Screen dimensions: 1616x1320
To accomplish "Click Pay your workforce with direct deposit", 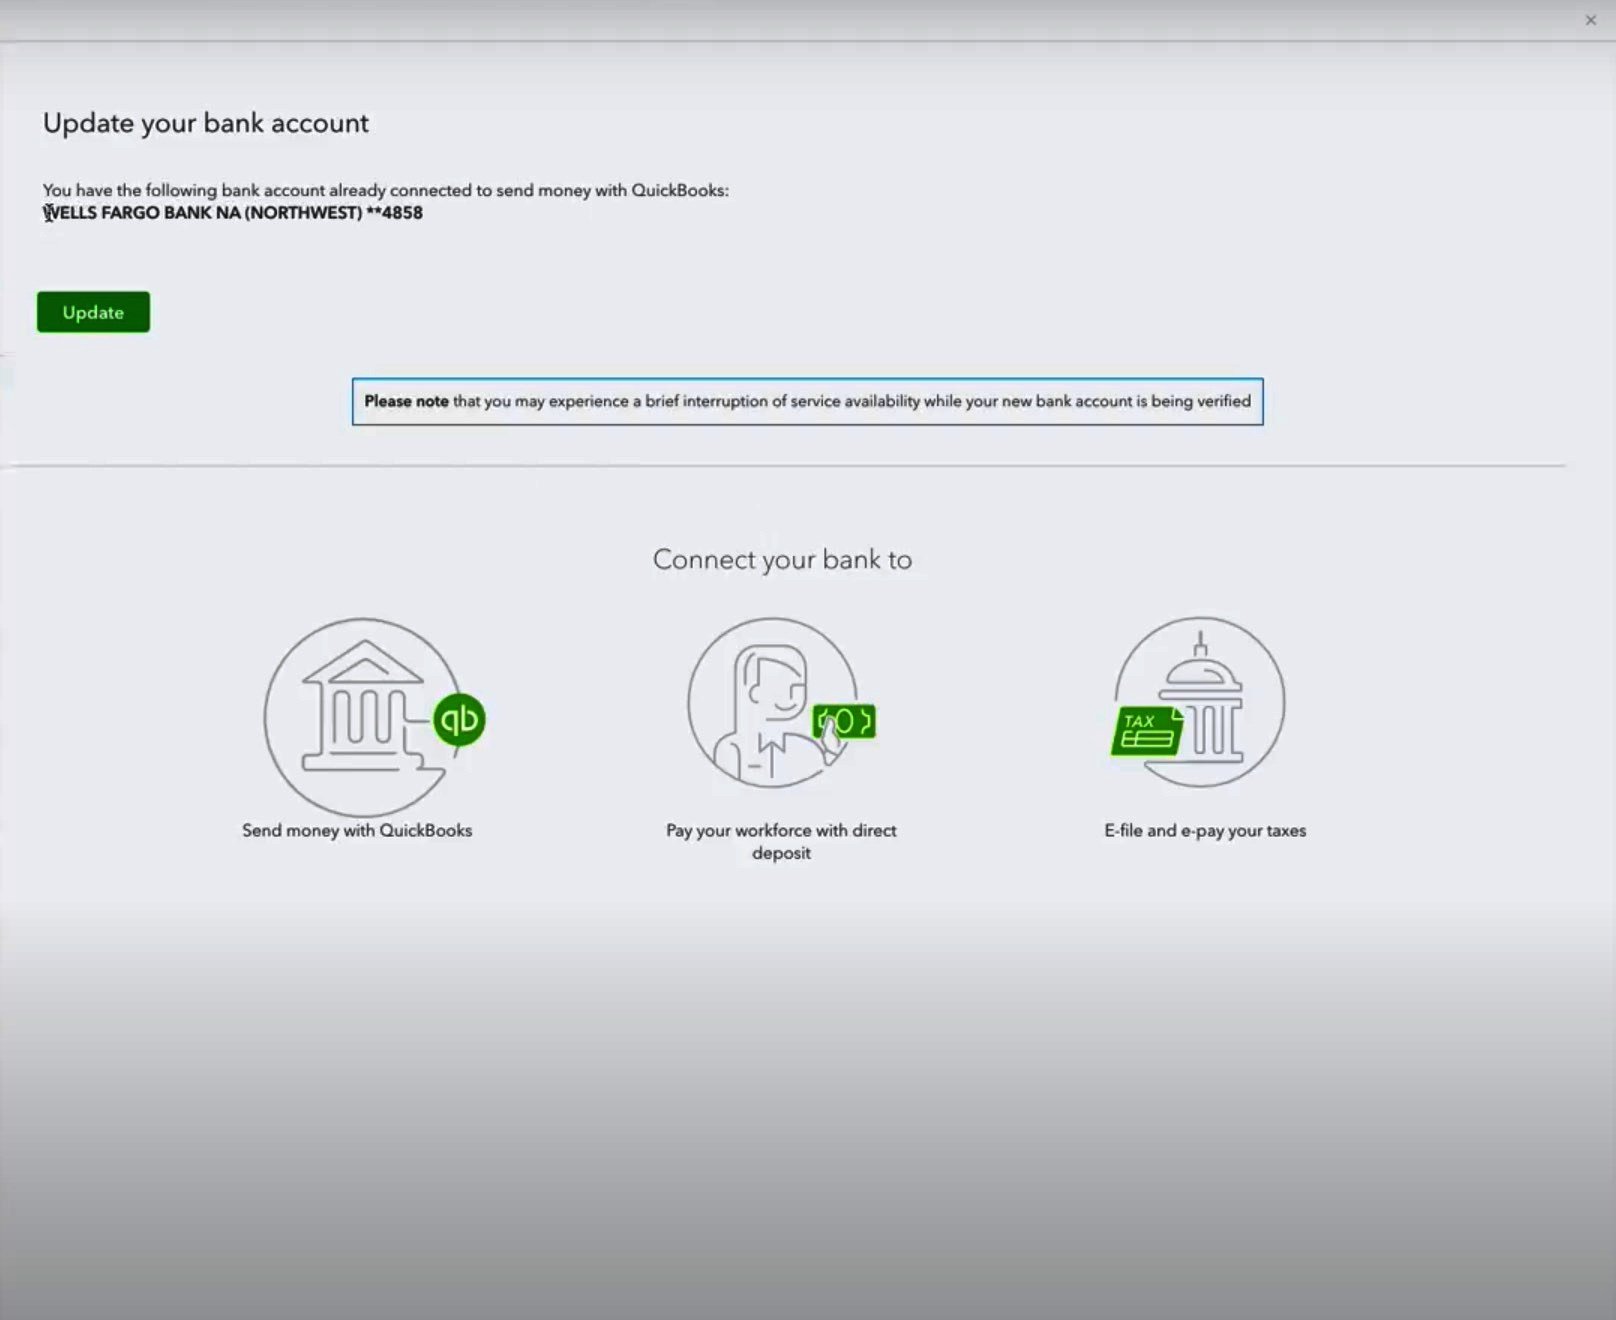I will (x=781, y=841).
